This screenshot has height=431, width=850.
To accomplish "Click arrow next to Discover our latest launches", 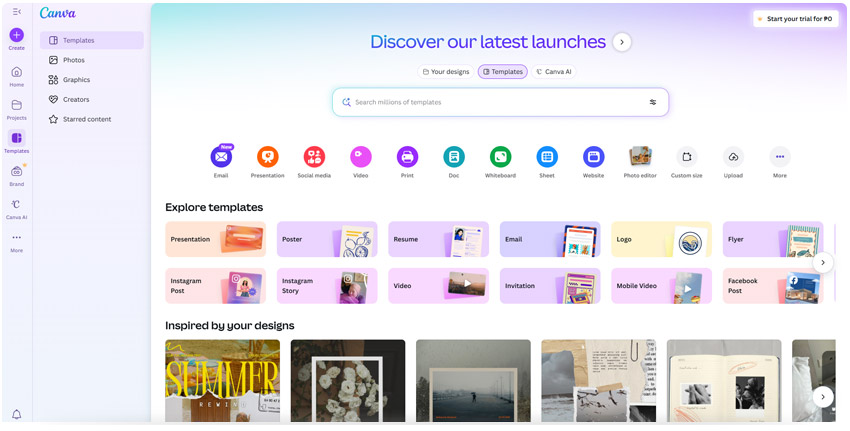I will tap(622, 42).
